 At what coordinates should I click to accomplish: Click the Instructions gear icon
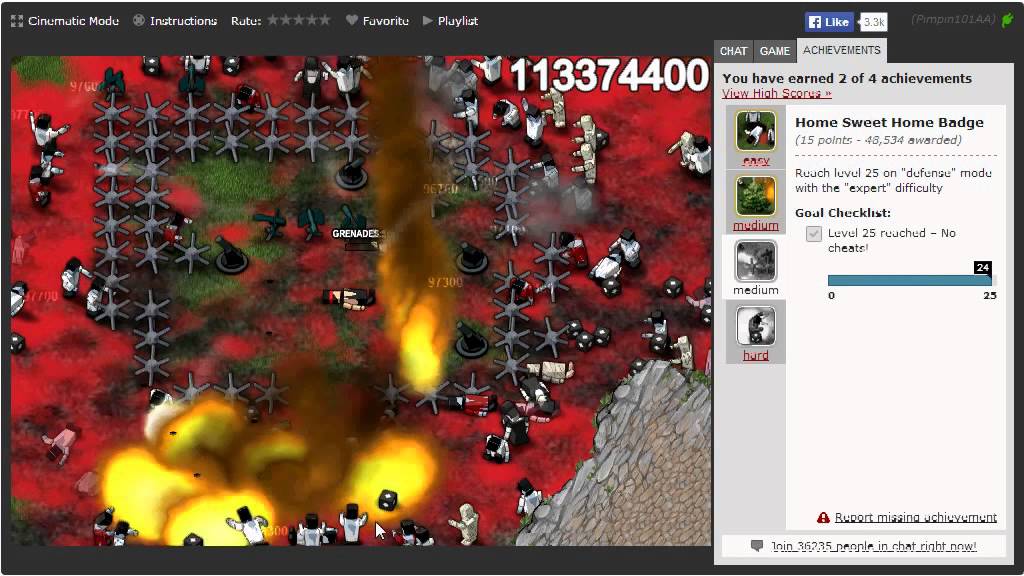139,20
